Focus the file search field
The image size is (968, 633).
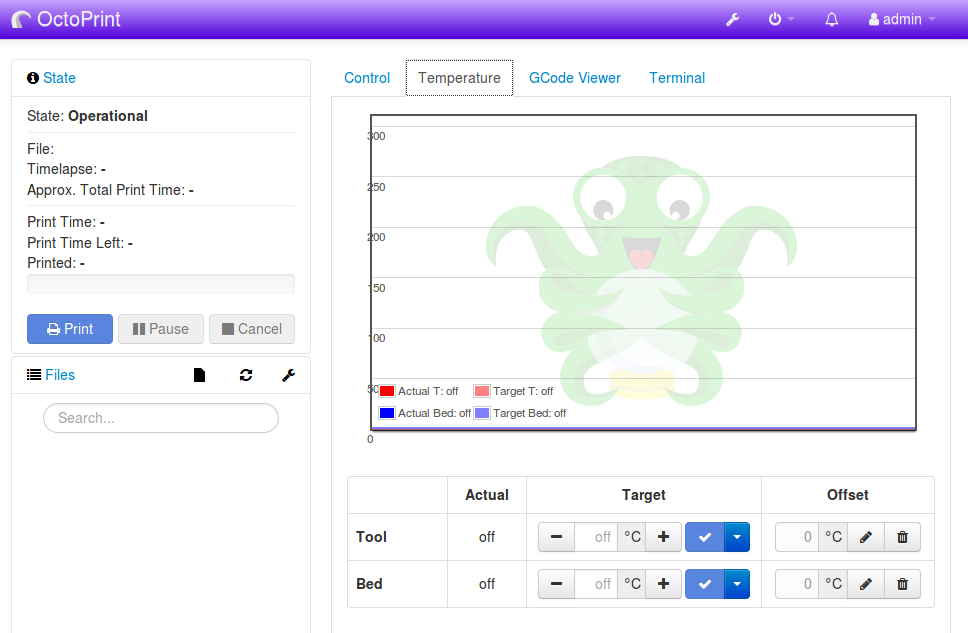point(161,418)
